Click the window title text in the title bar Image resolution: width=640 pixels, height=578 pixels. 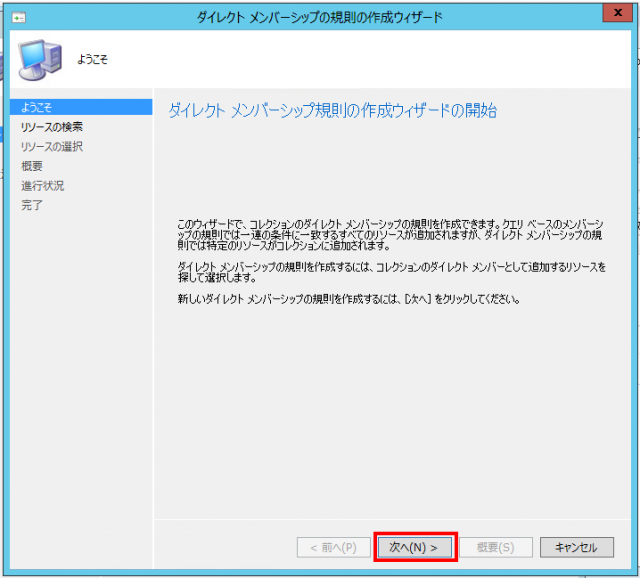pos(322,17)
